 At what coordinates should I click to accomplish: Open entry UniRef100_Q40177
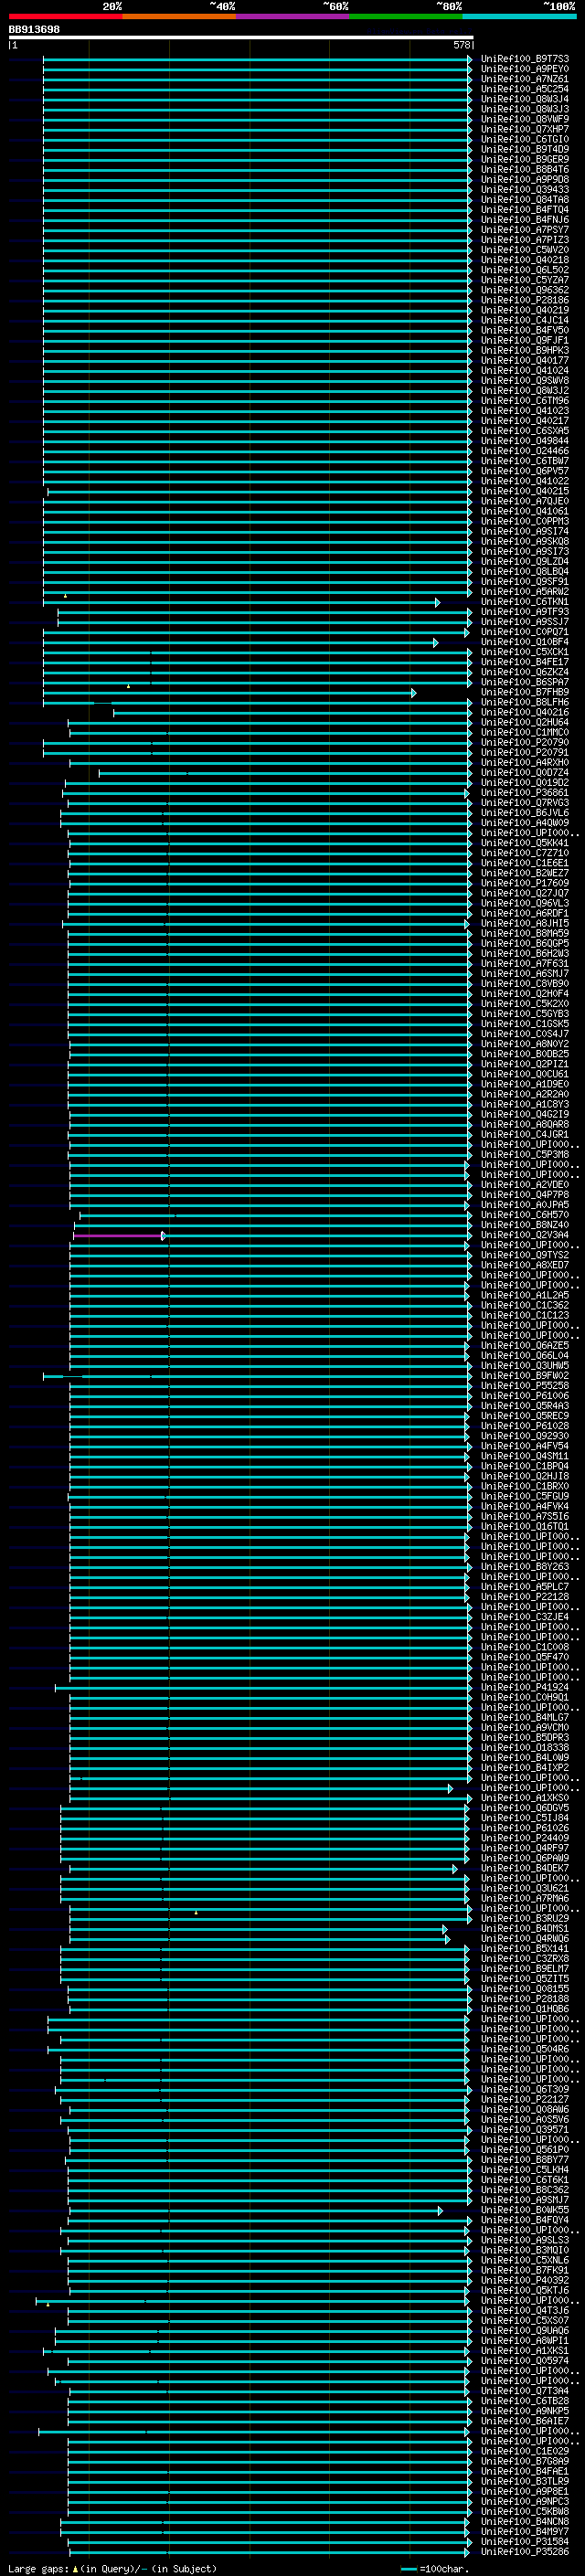click(x=525, y=360)
